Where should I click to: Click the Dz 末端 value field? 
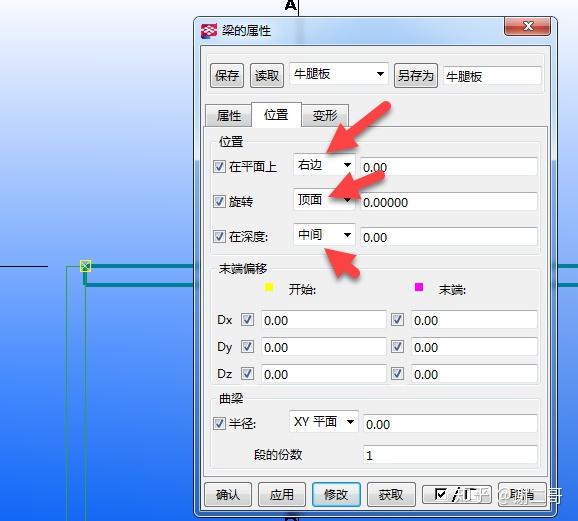tap(474, 374)
